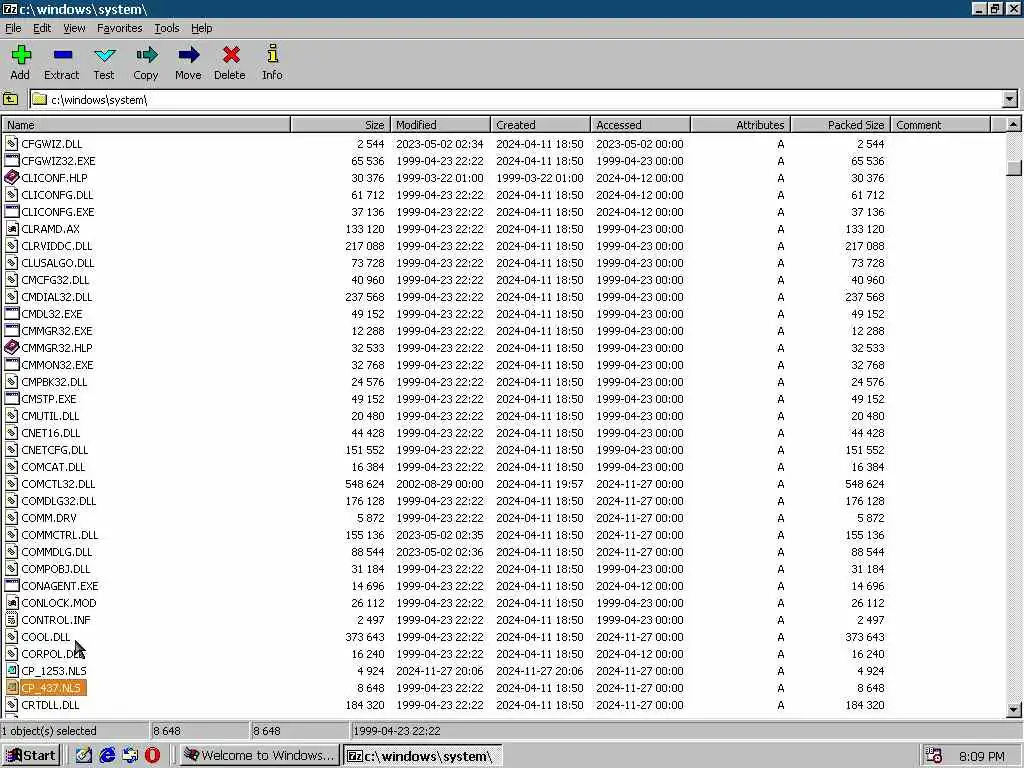Select the CONTROL.INF file icon

click(x=11, y=620)
